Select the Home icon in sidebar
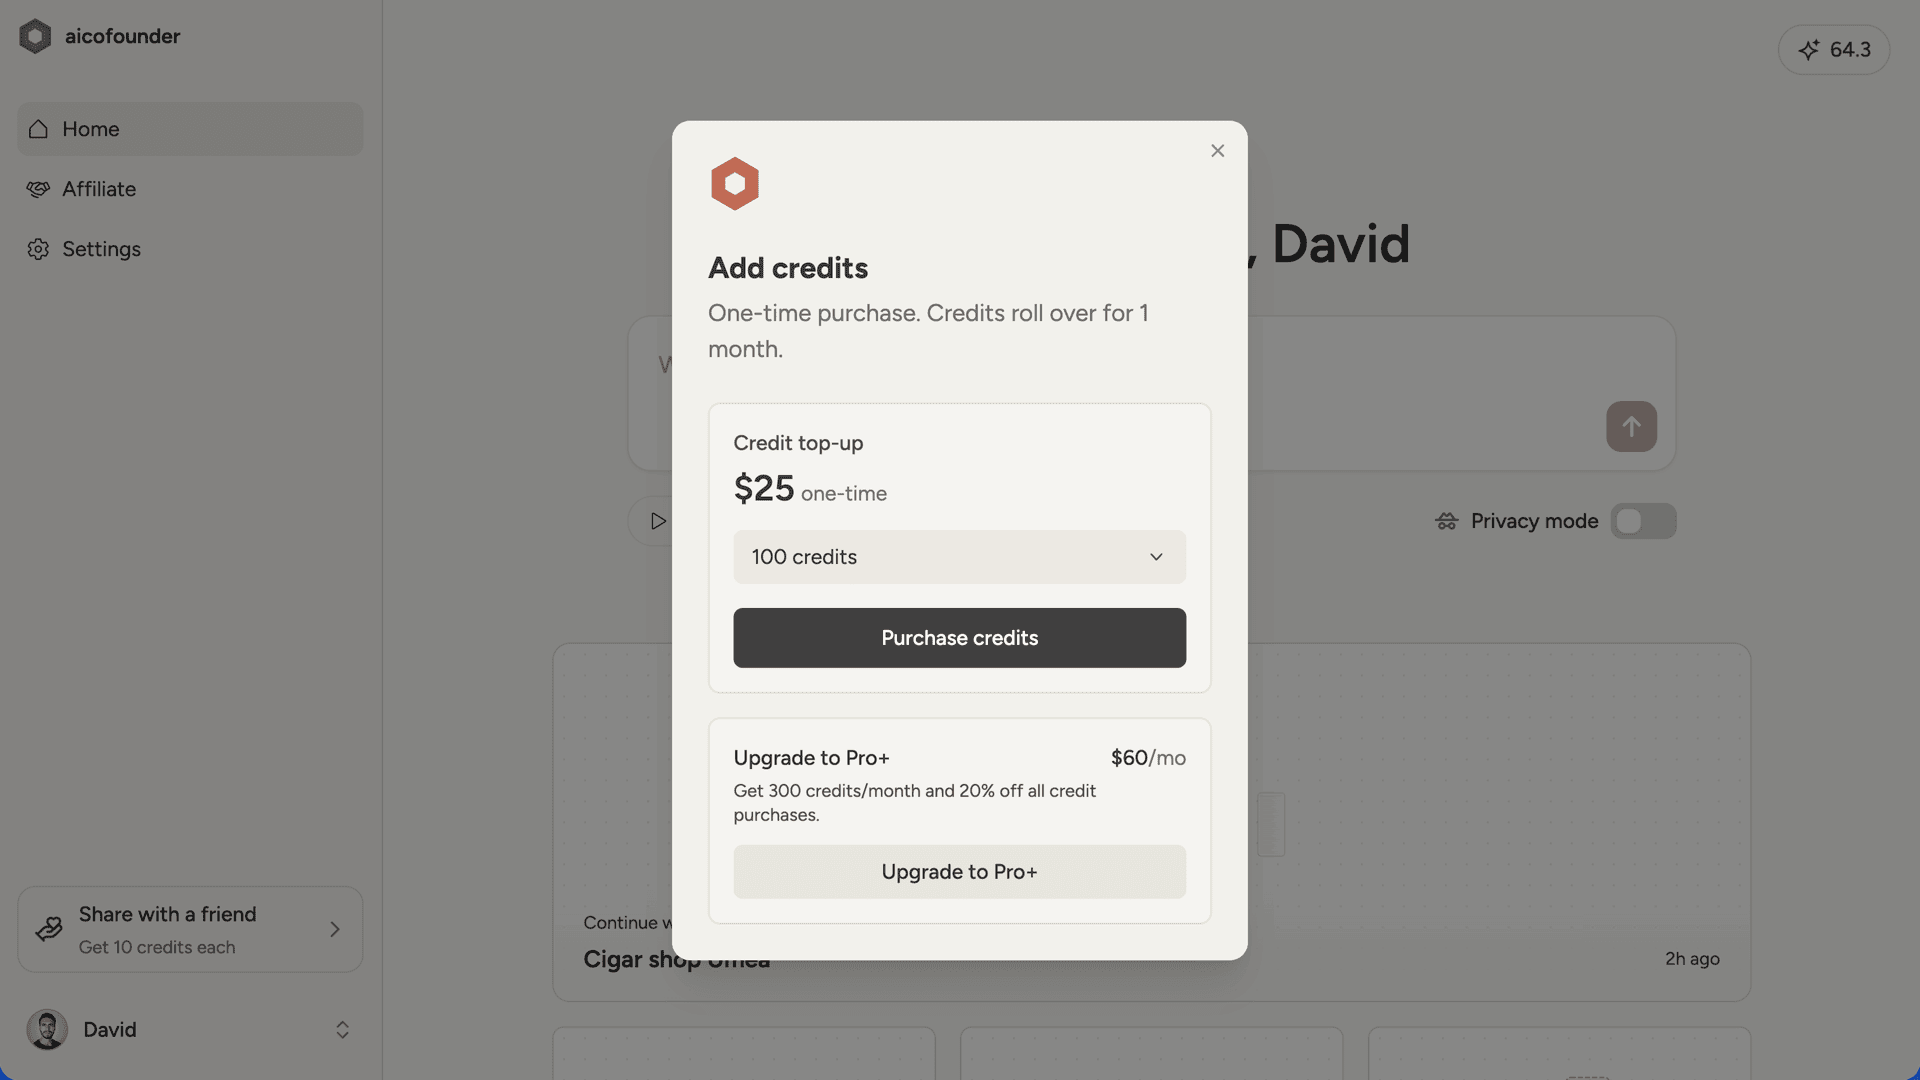 click(x=38, y=129)
